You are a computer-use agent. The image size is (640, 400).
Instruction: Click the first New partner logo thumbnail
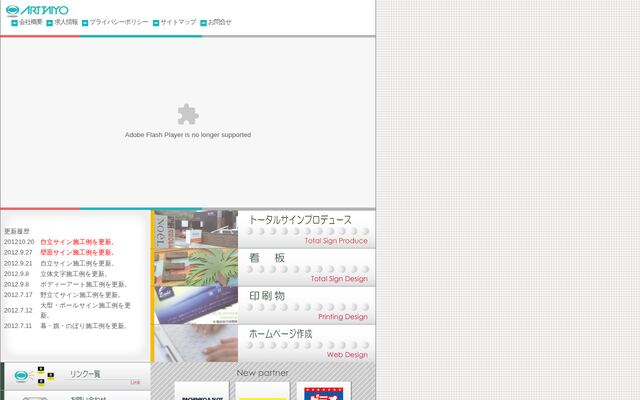pyautogui.click(x=202, y=391)
